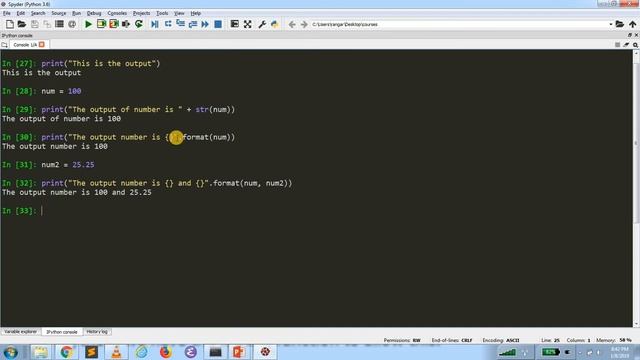Screen dimensions: 640x360
Task: Open the PYTHONPATH manager Python icon
Action: pyautogui.click(x=275, y=24)
